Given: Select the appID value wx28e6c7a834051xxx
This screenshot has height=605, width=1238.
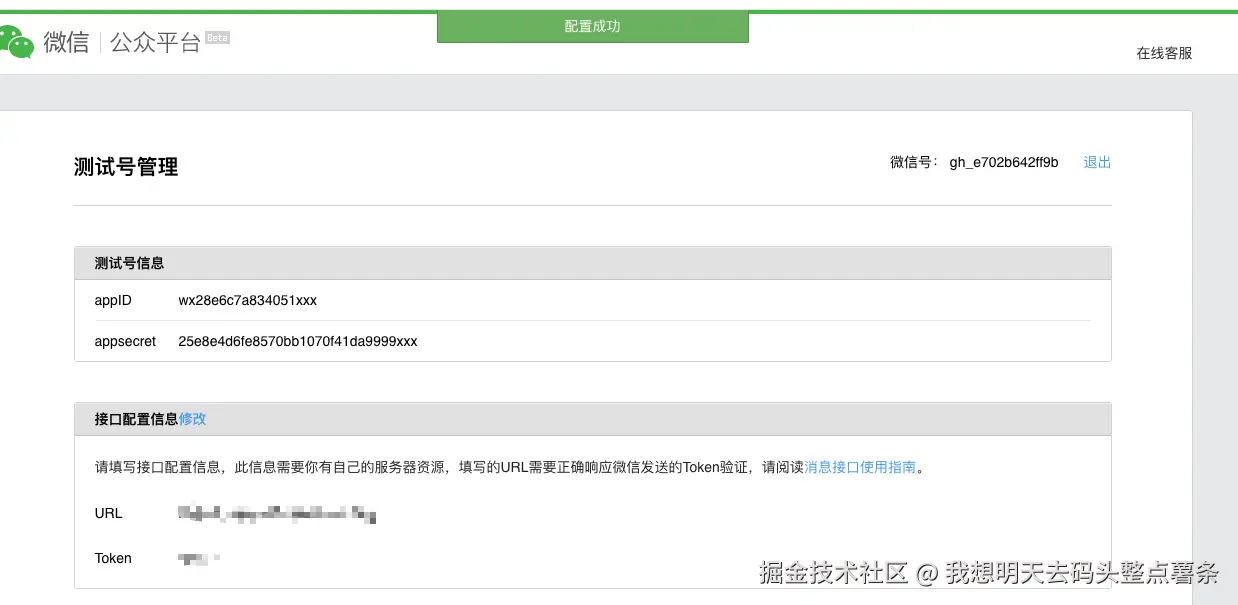Looking at the screenshot, I should 248,300.
